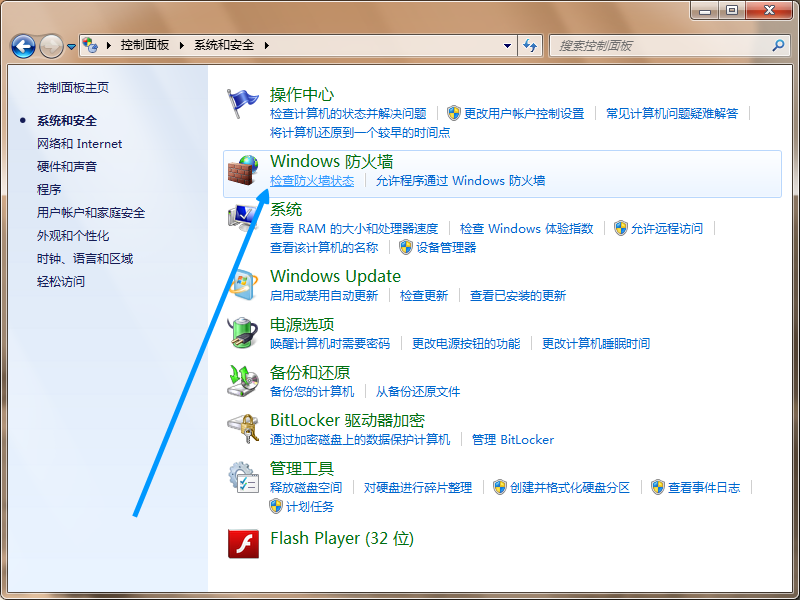Click 更改计算机睡眠时间 link
The image size is (800, 600).
(596, 343)
